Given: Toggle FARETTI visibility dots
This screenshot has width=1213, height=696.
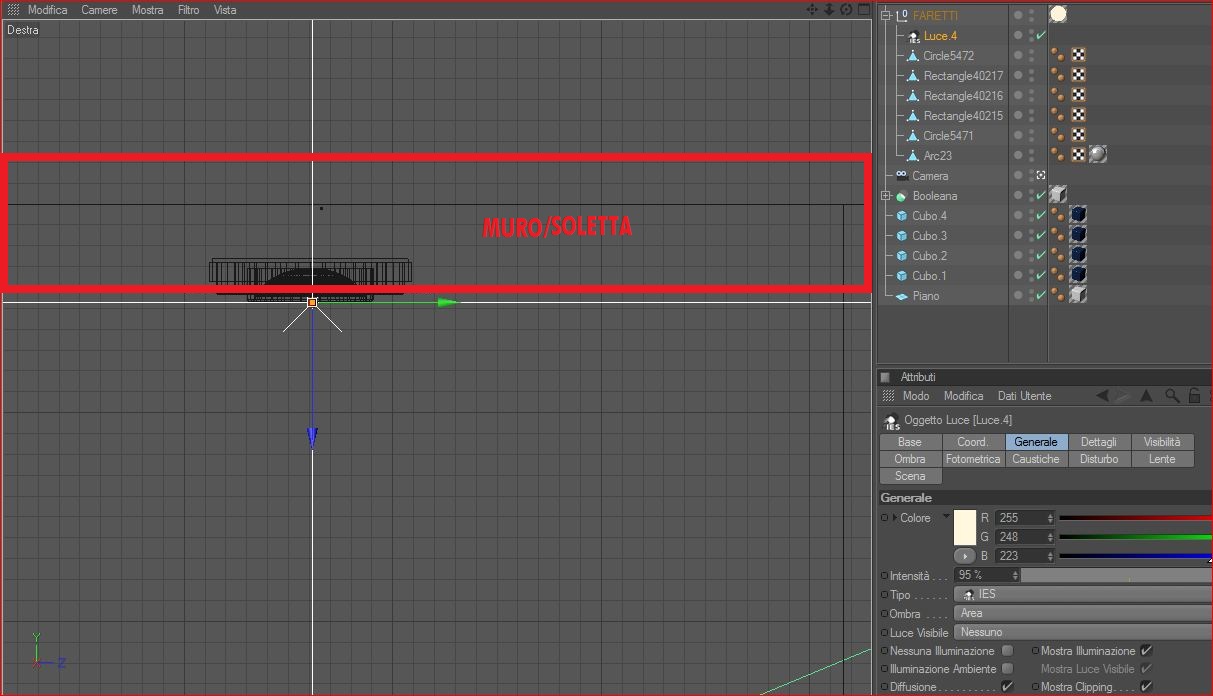Looking at the screenshot, I should (x=1031, y=15).
